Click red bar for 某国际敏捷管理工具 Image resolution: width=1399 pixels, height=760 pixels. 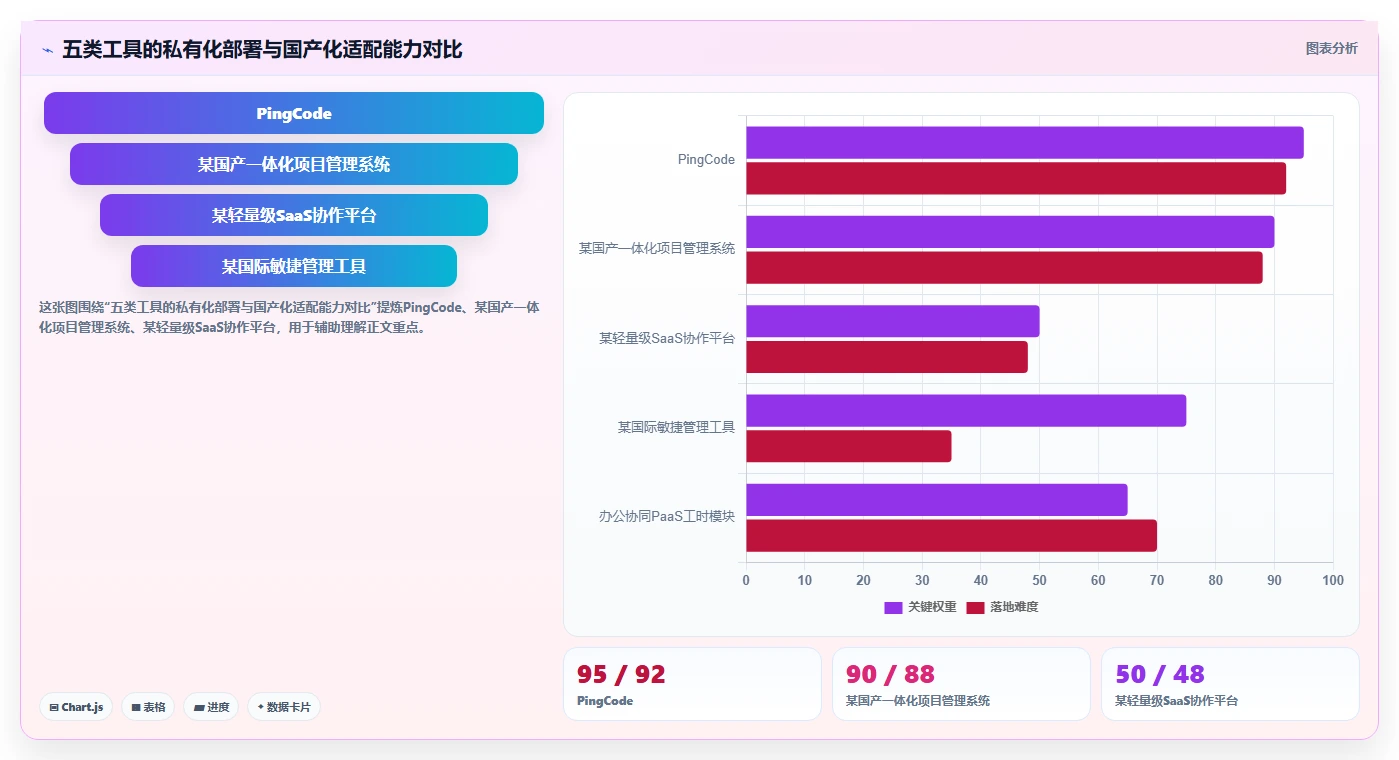tap(849, 446)
